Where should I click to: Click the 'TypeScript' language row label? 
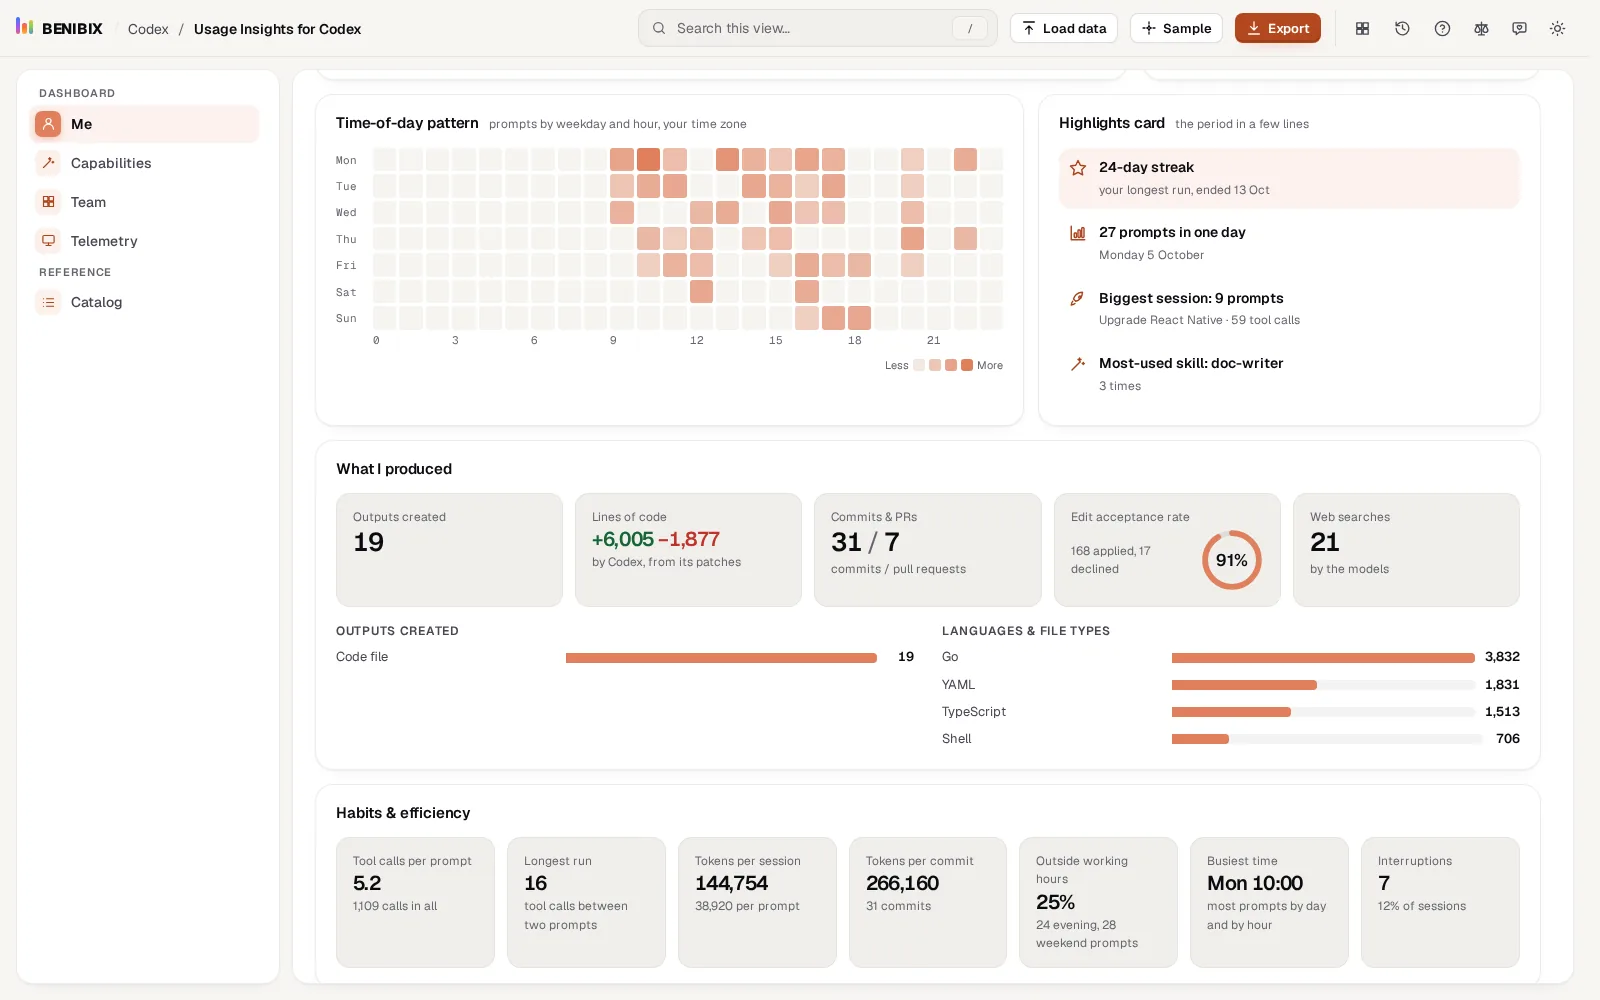coord(974,712)
